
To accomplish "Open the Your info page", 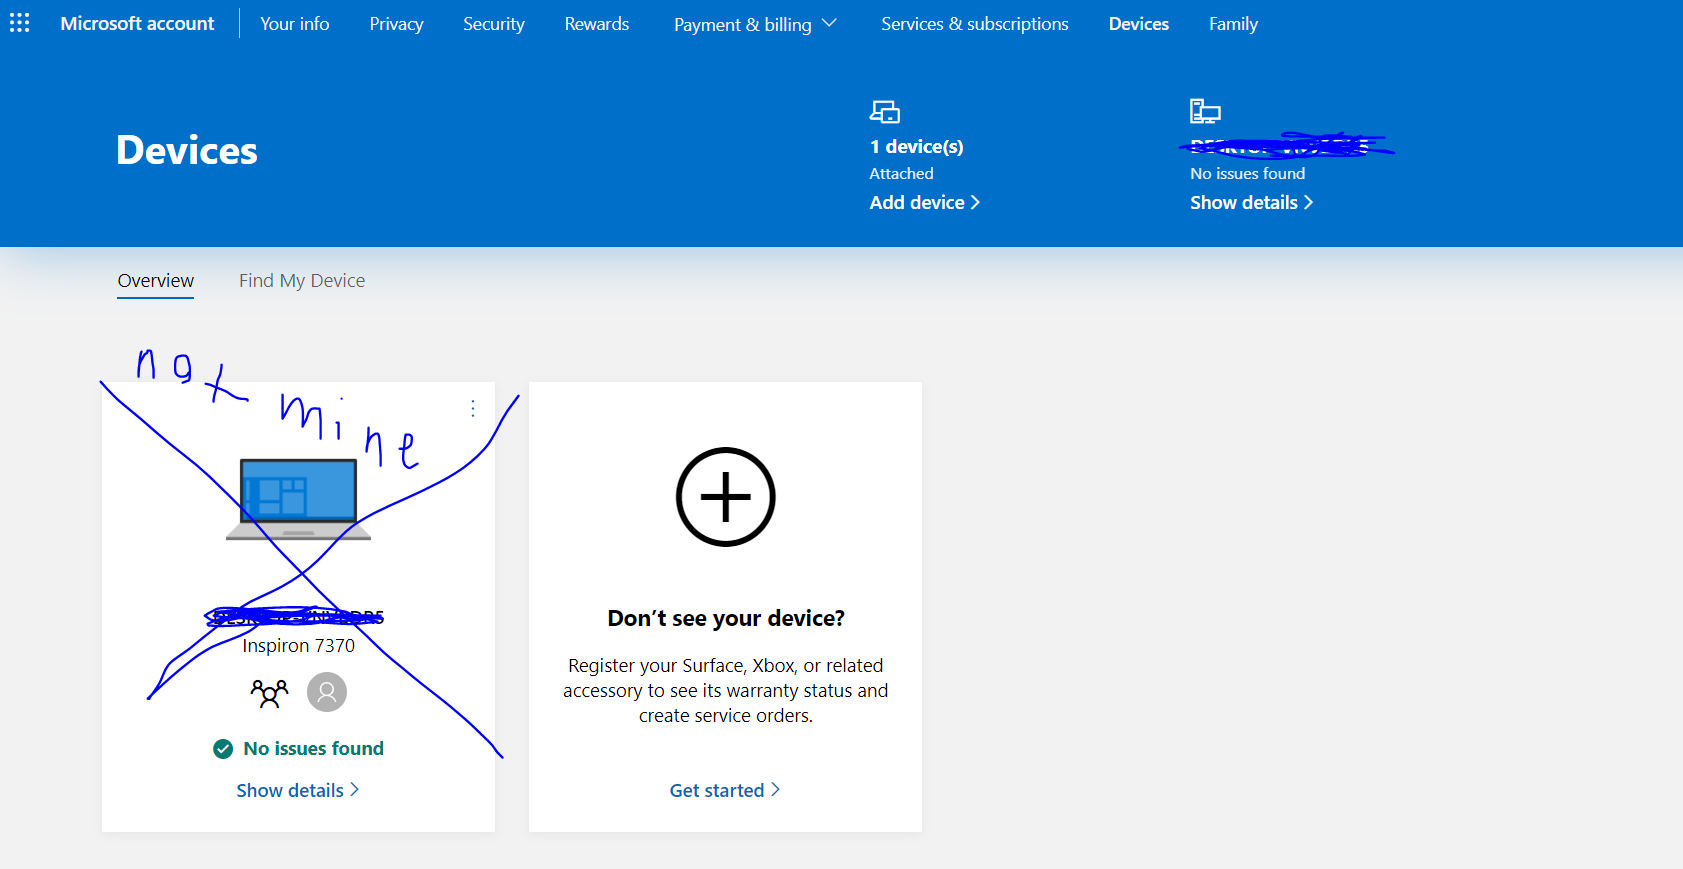I will pyautogui.click(x=294, y=24).
